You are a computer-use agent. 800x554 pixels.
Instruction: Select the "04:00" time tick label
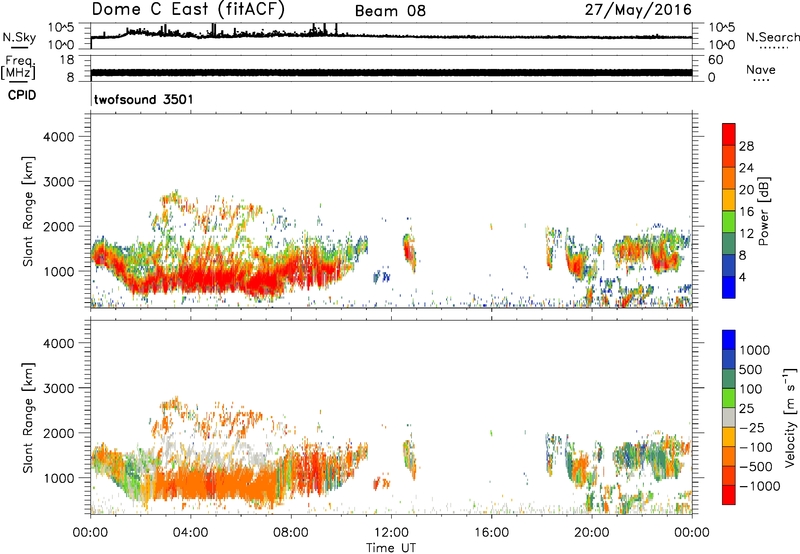tap(191, 533)
